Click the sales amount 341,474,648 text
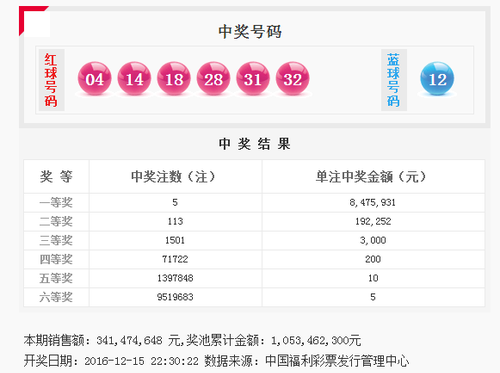 tap(129, 340)
